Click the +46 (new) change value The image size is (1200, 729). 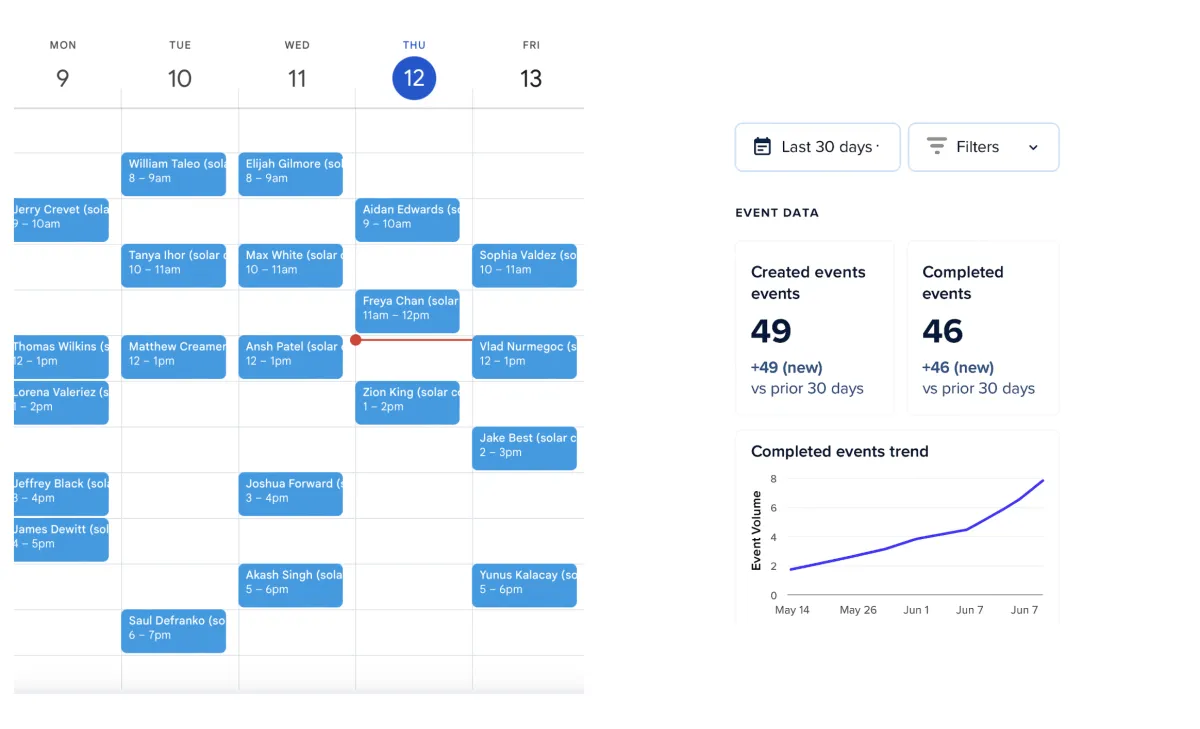click(x=958, y=367)
